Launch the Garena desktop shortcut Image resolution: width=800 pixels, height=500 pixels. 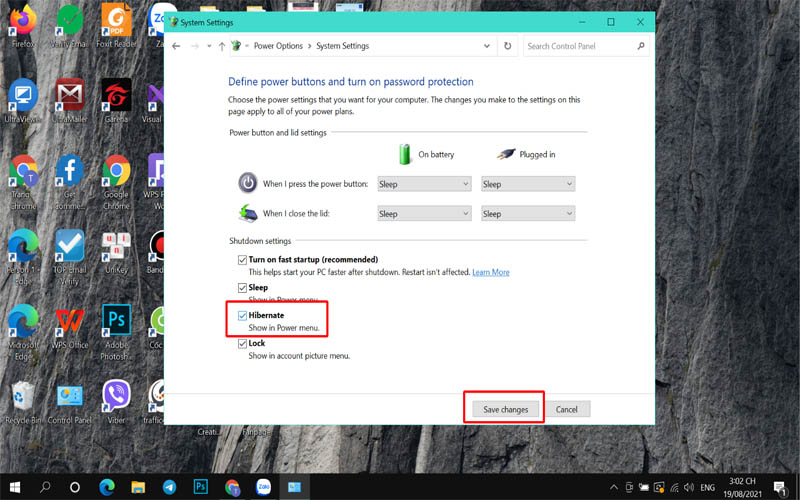point(116,101)
